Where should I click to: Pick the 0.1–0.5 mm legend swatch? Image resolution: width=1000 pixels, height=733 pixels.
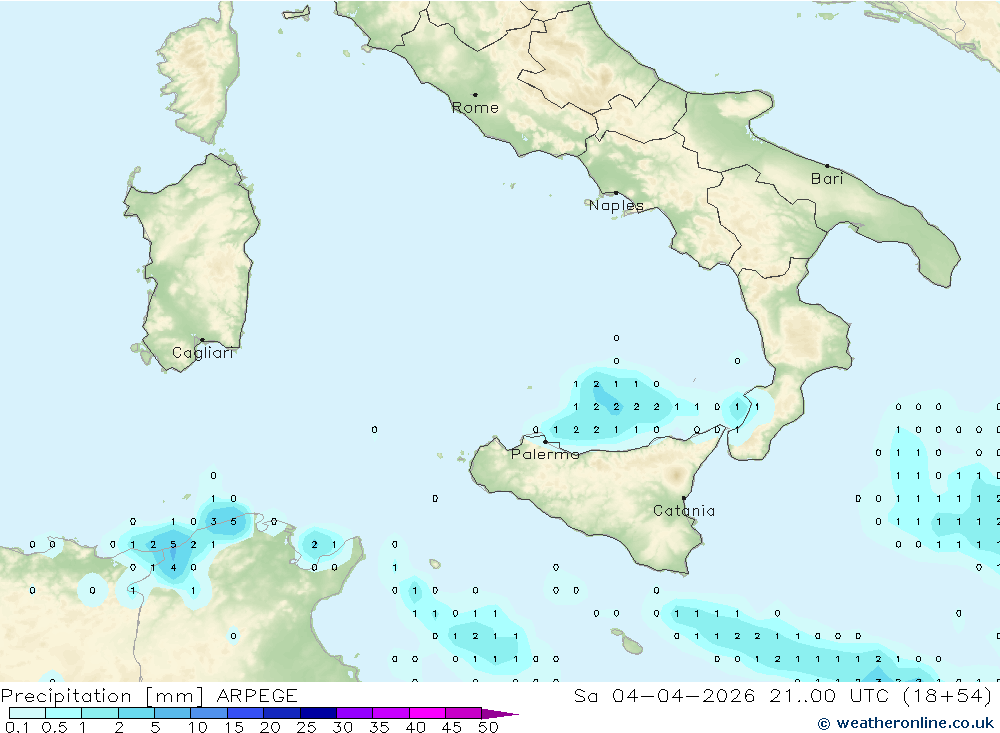[x=27, y=713]
